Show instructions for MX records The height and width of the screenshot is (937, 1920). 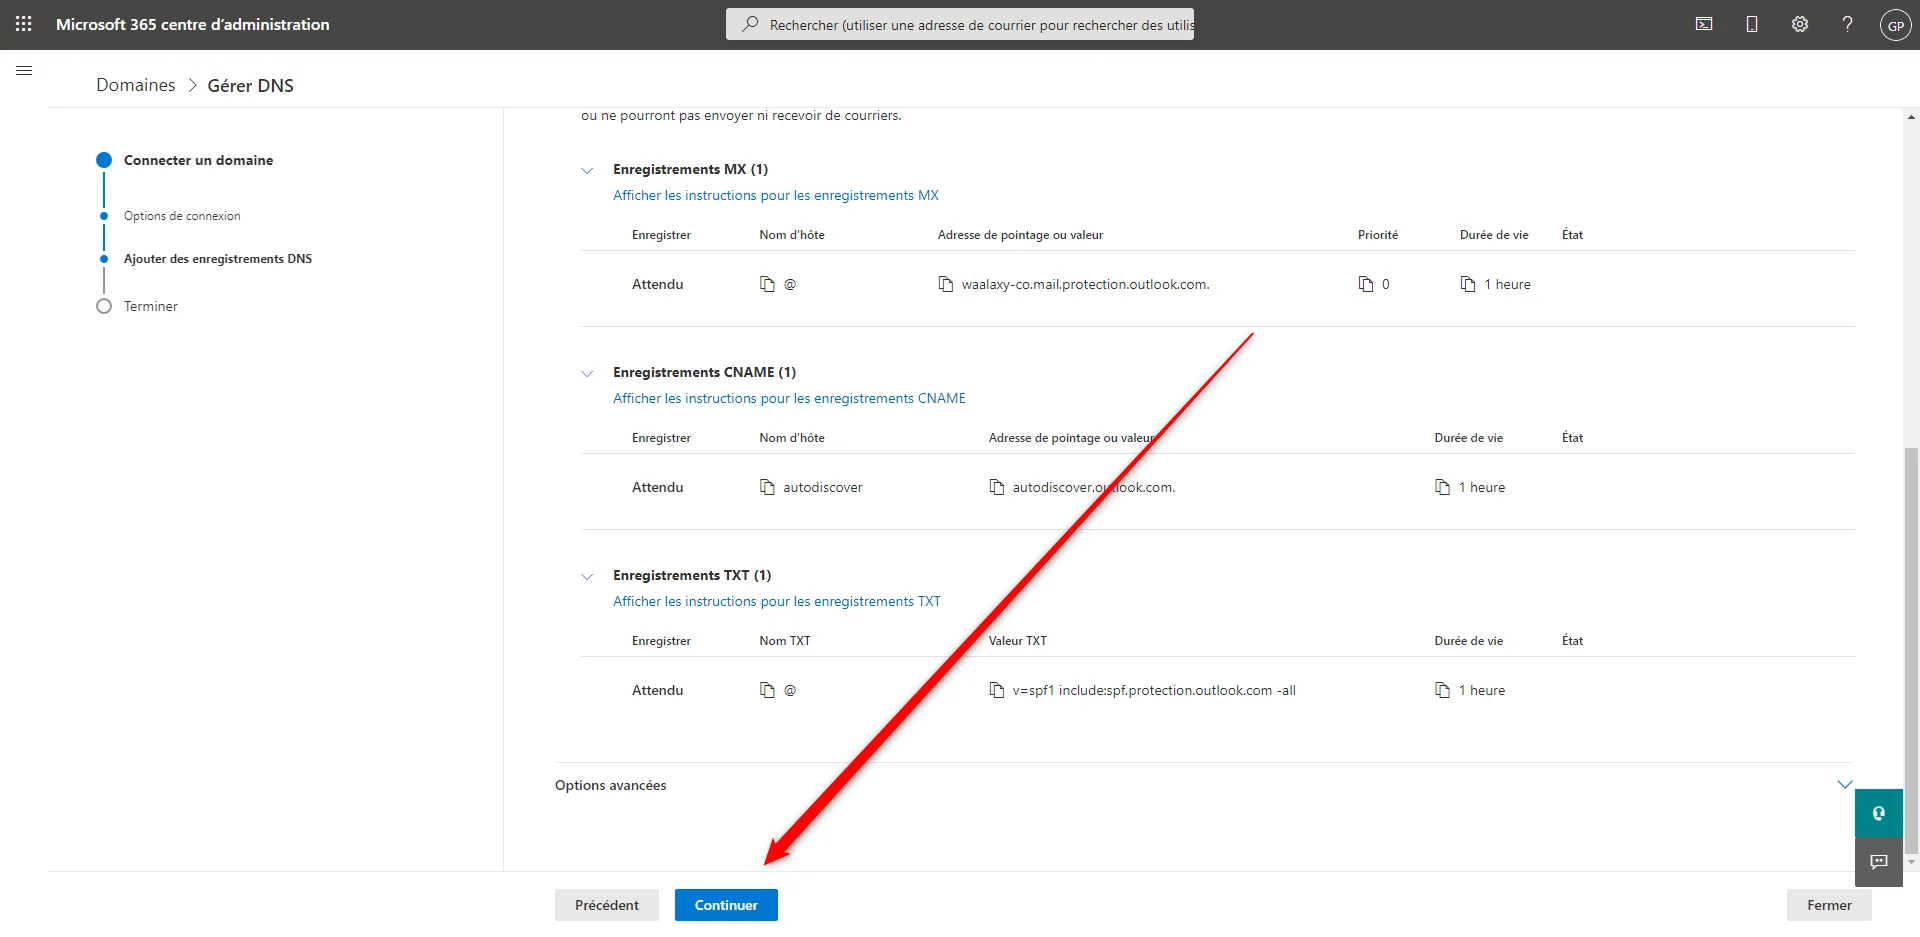(x=776, y=195)
